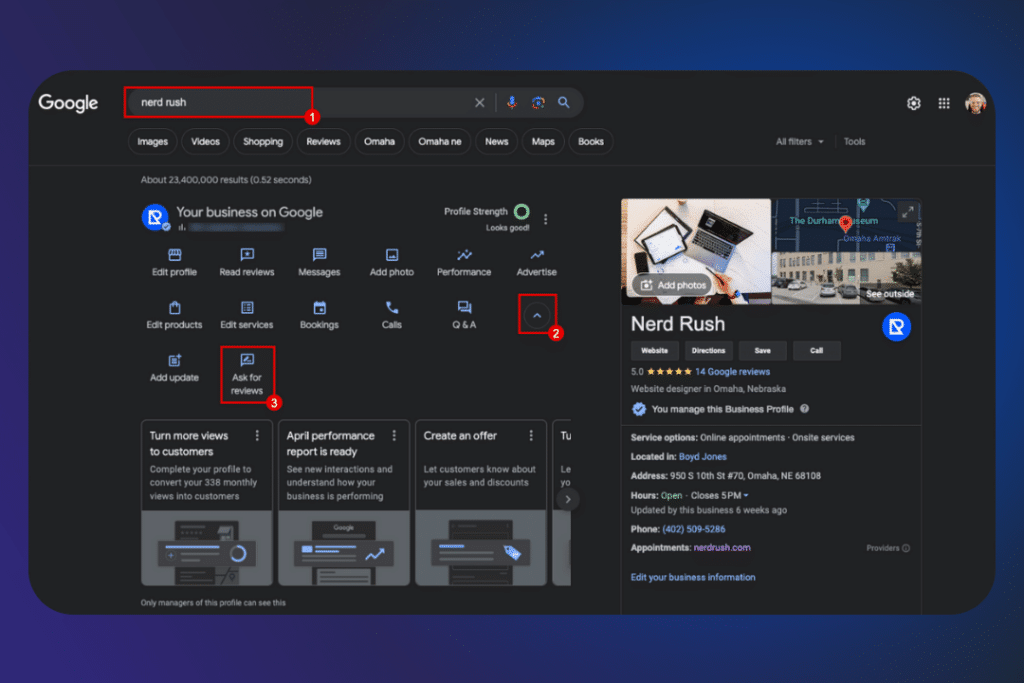View Performance analytics icon
1024x683 pixels.
(464, 256)
